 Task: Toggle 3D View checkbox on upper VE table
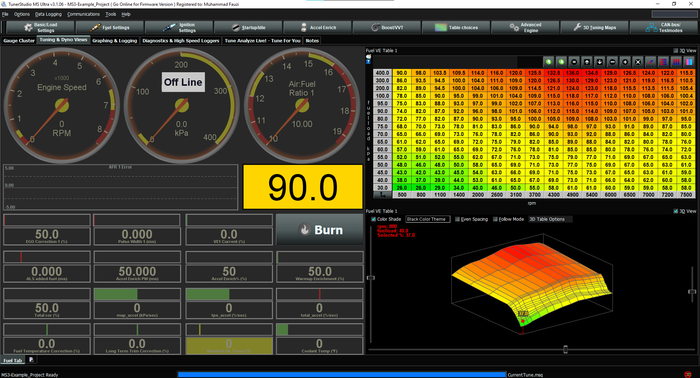(675, 50)
